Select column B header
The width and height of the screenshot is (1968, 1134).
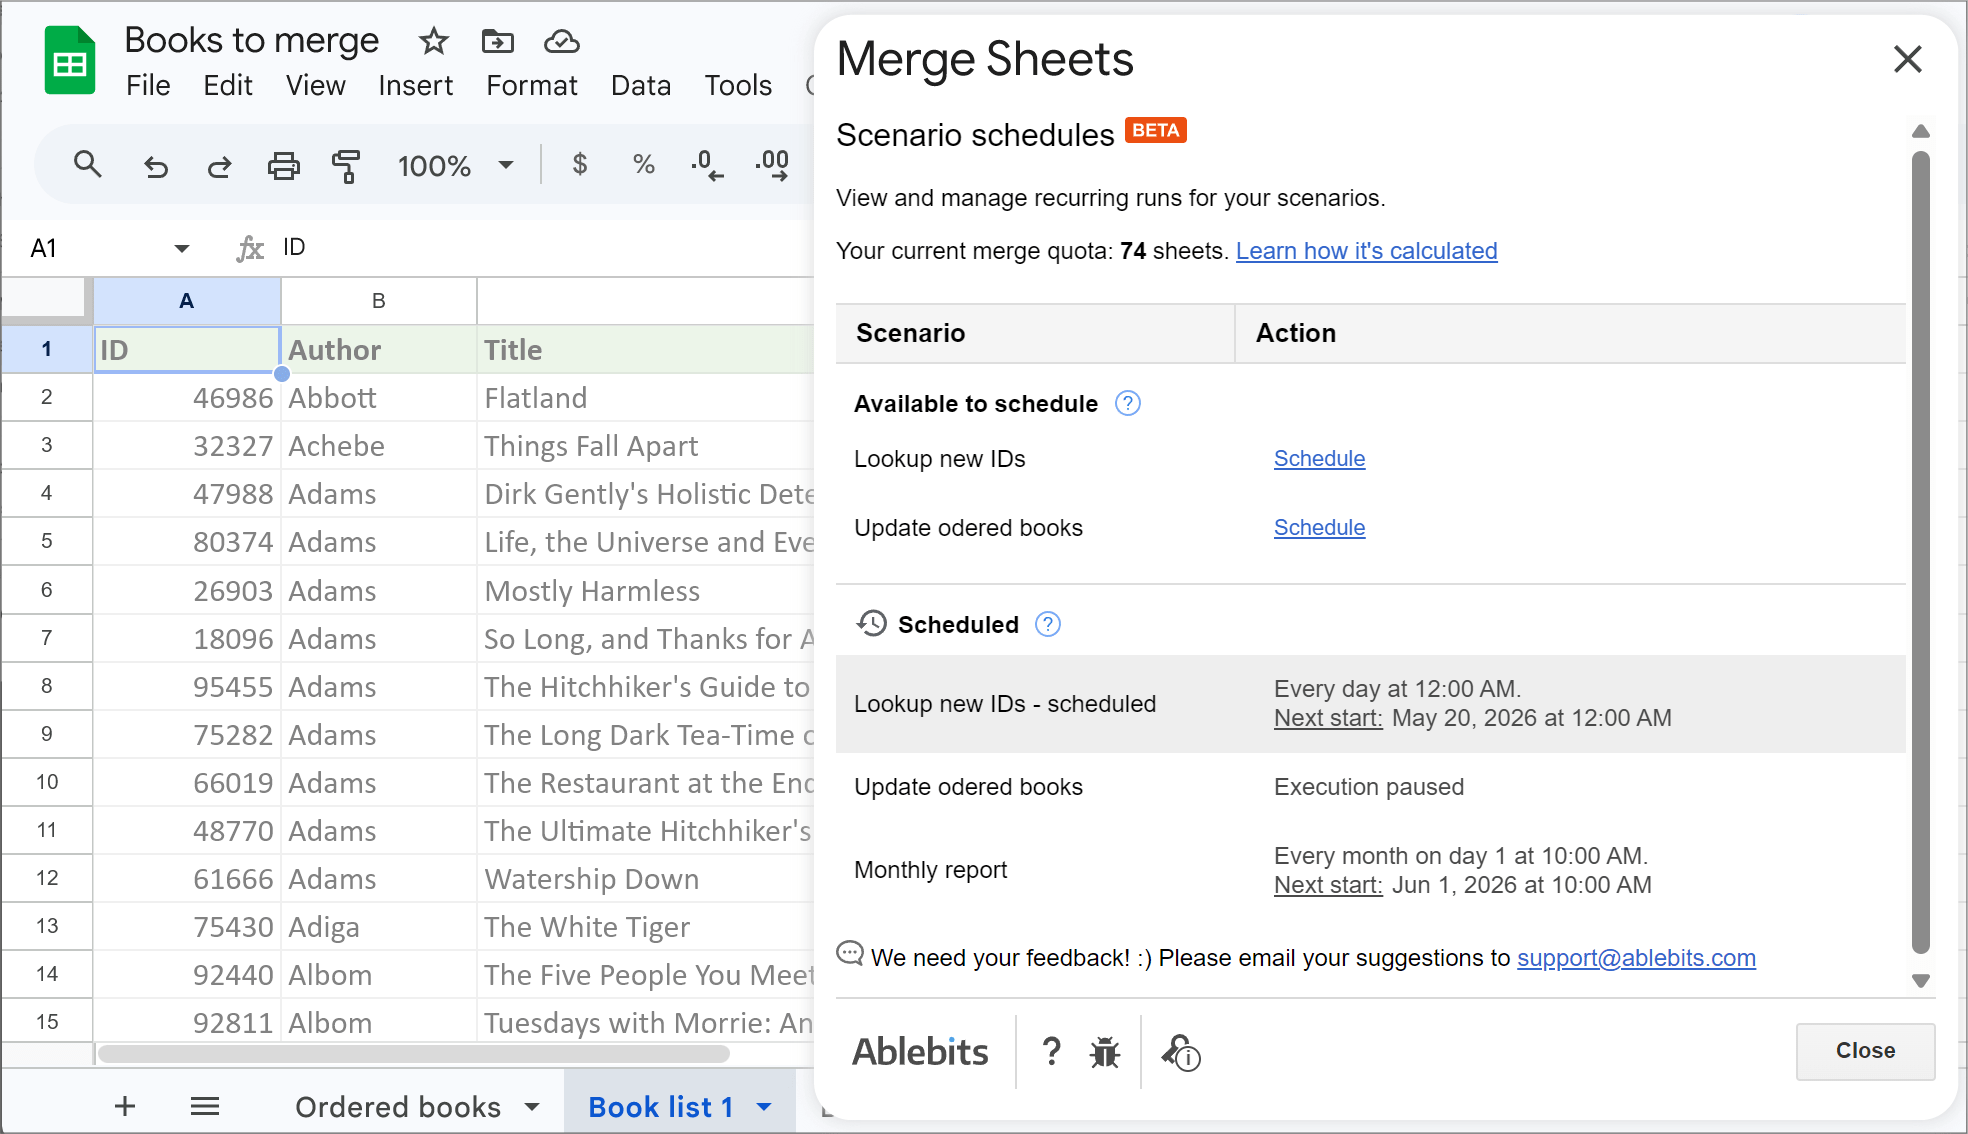(x=379, y=301)
